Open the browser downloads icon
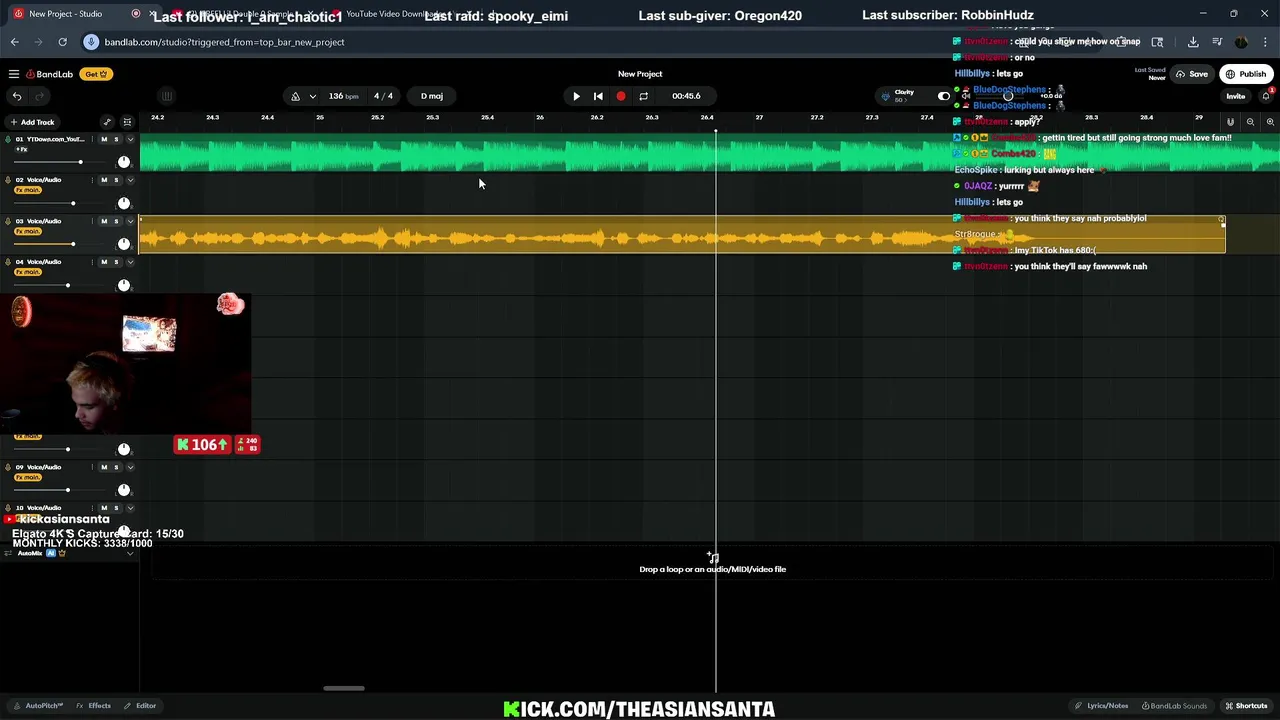Image resolution: width=1280 pixels, height=720 pixels. tap(1193, 42)
